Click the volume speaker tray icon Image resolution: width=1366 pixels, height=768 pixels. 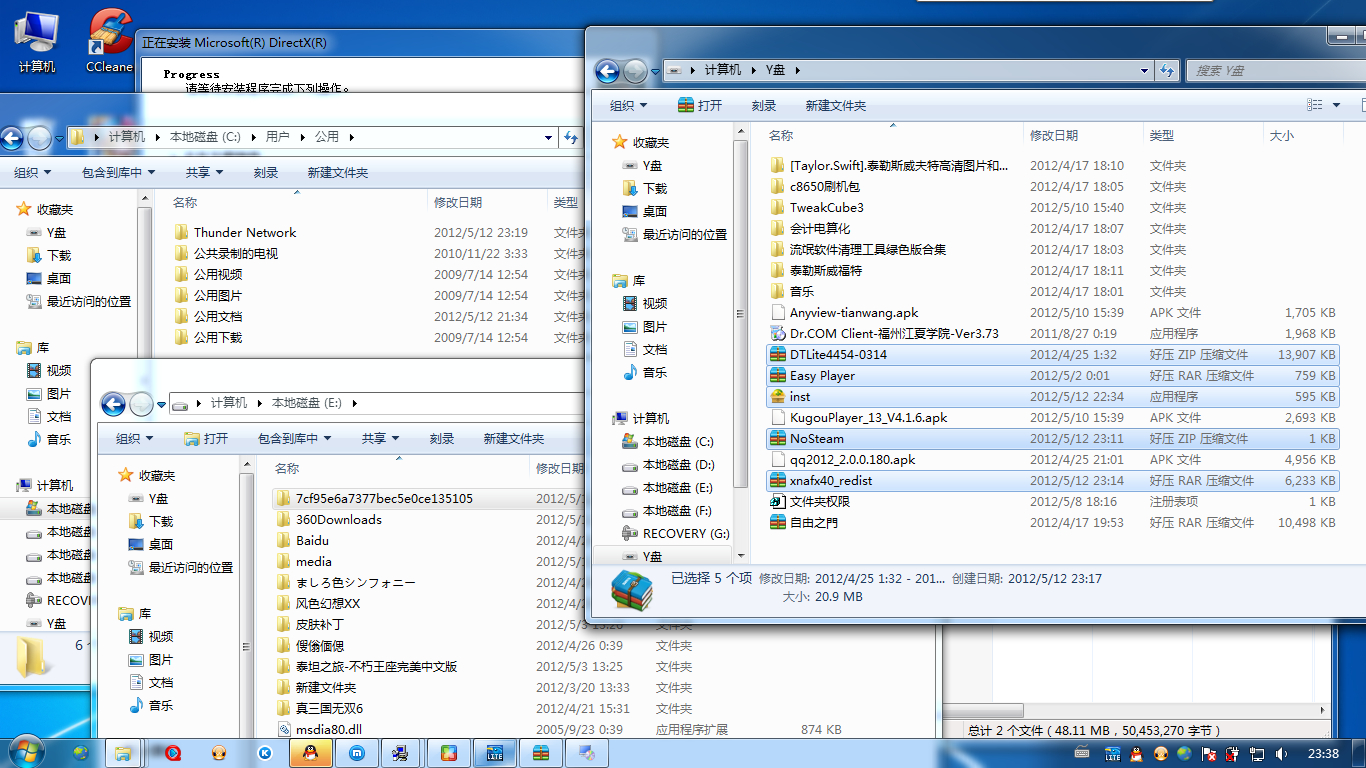click(1283, 753)
